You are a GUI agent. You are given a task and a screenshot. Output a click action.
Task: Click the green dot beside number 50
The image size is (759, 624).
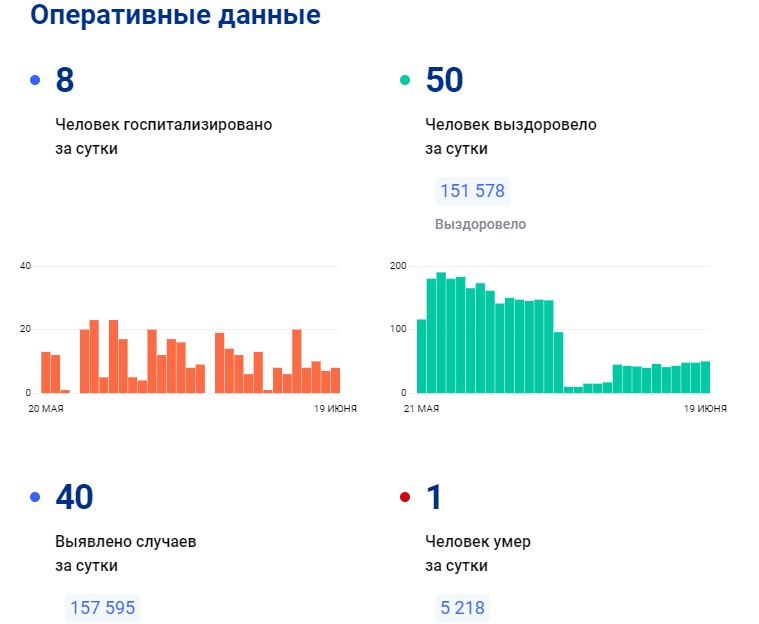point(405,80)
